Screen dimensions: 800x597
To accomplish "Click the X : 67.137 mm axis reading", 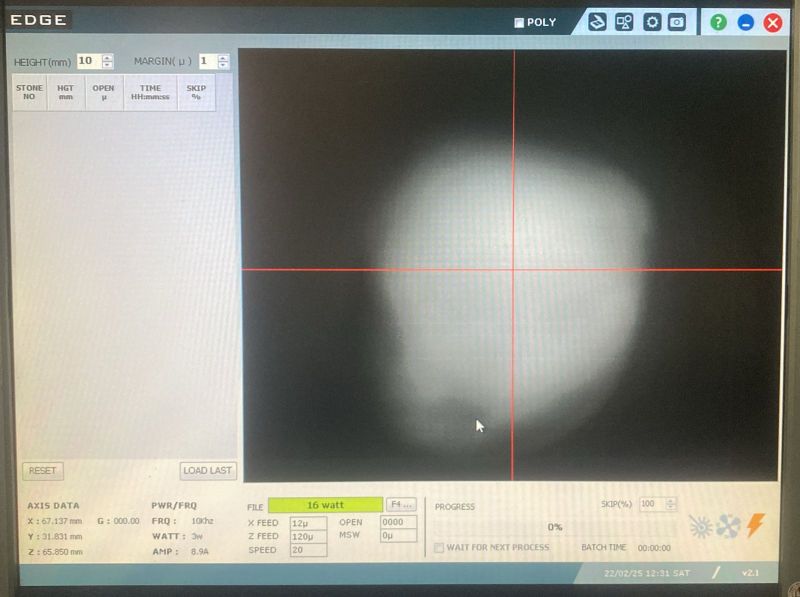I will (x=55, y=521).
